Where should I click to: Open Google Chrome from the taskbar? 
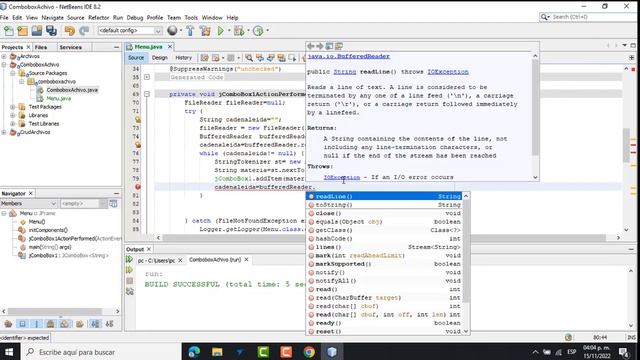tap(309, 352)
